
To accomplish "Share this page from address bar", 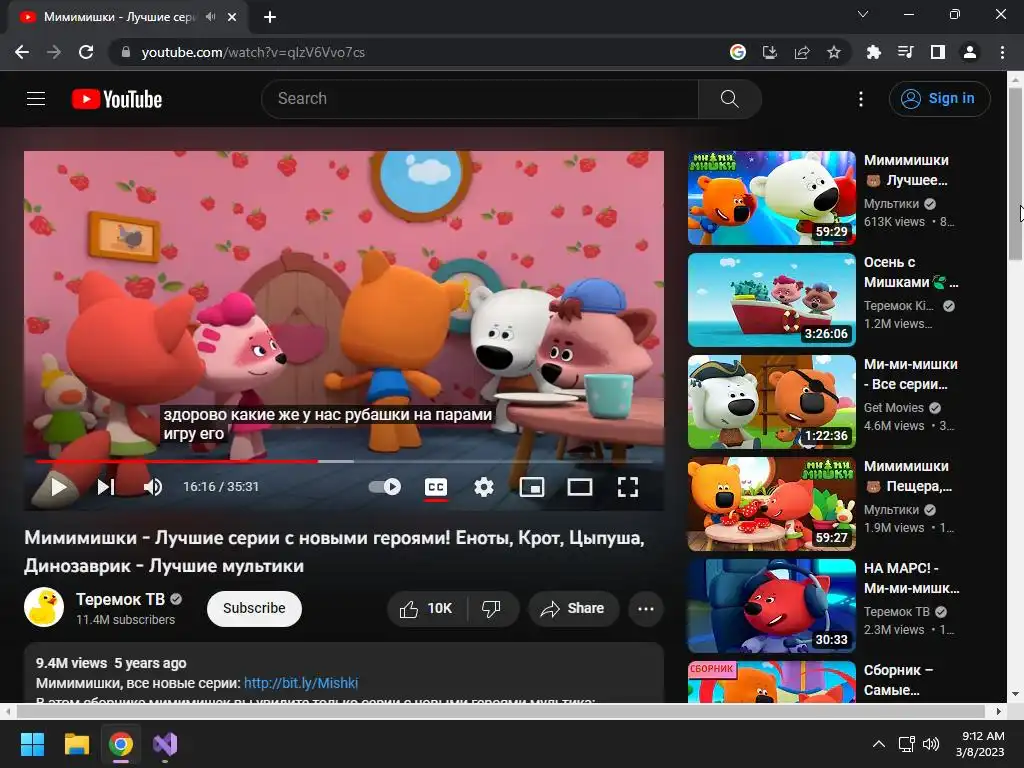I will click(x=802, y=52).
